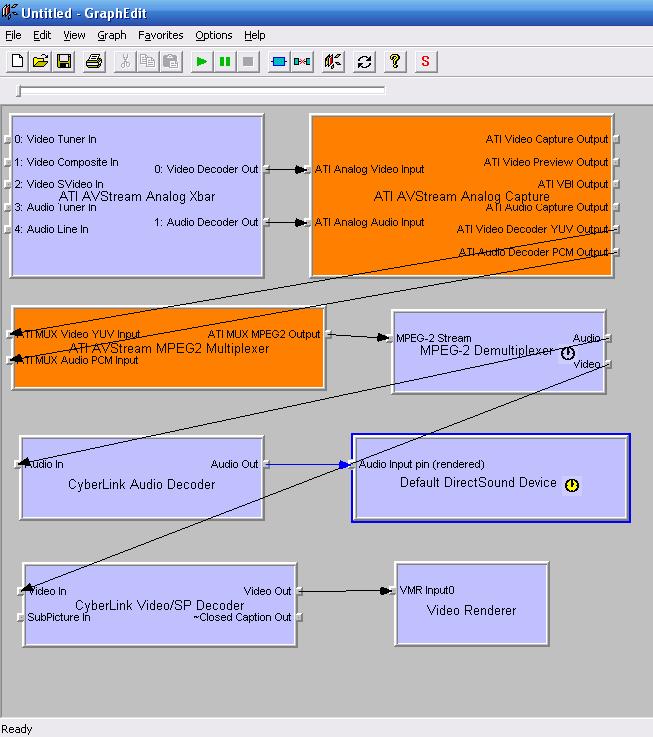Image resolution: width=653 pixels, height=737 pixels.
Task: Click the 'MPEG-2 Stream' input pin
Action: point(433,338)
